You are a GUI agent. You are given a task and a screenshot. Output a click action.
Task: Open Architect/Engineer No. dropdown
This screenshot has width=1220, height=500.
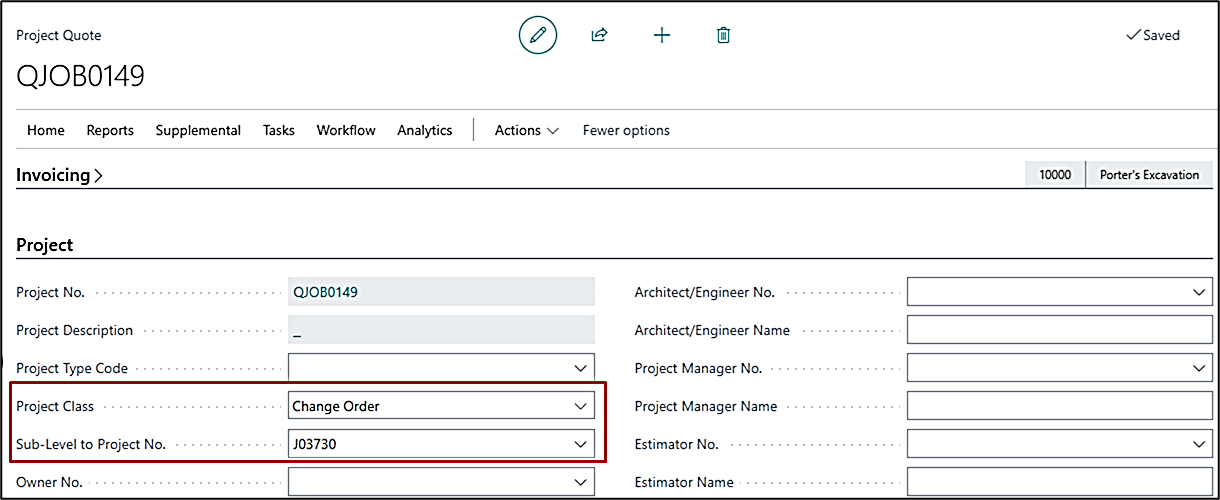[1199, 292]
